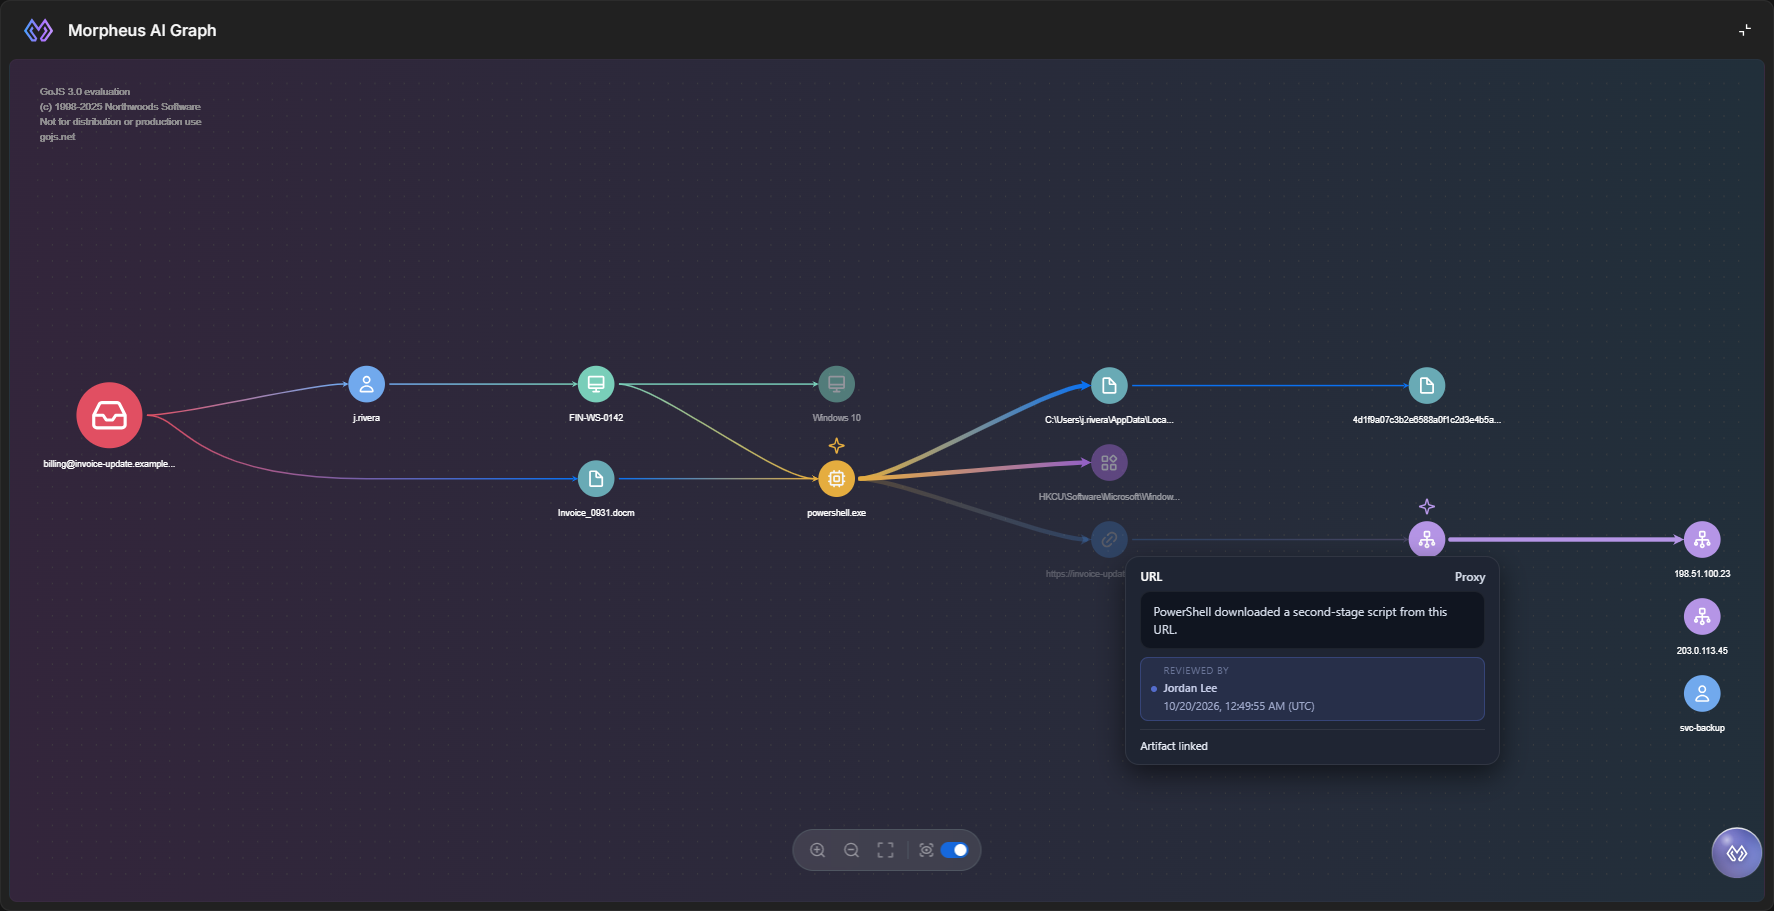Select the Windows 10 OS node
Viewport: 1774px width, 911px height.
pyautogui.click(x=836, y=384)
